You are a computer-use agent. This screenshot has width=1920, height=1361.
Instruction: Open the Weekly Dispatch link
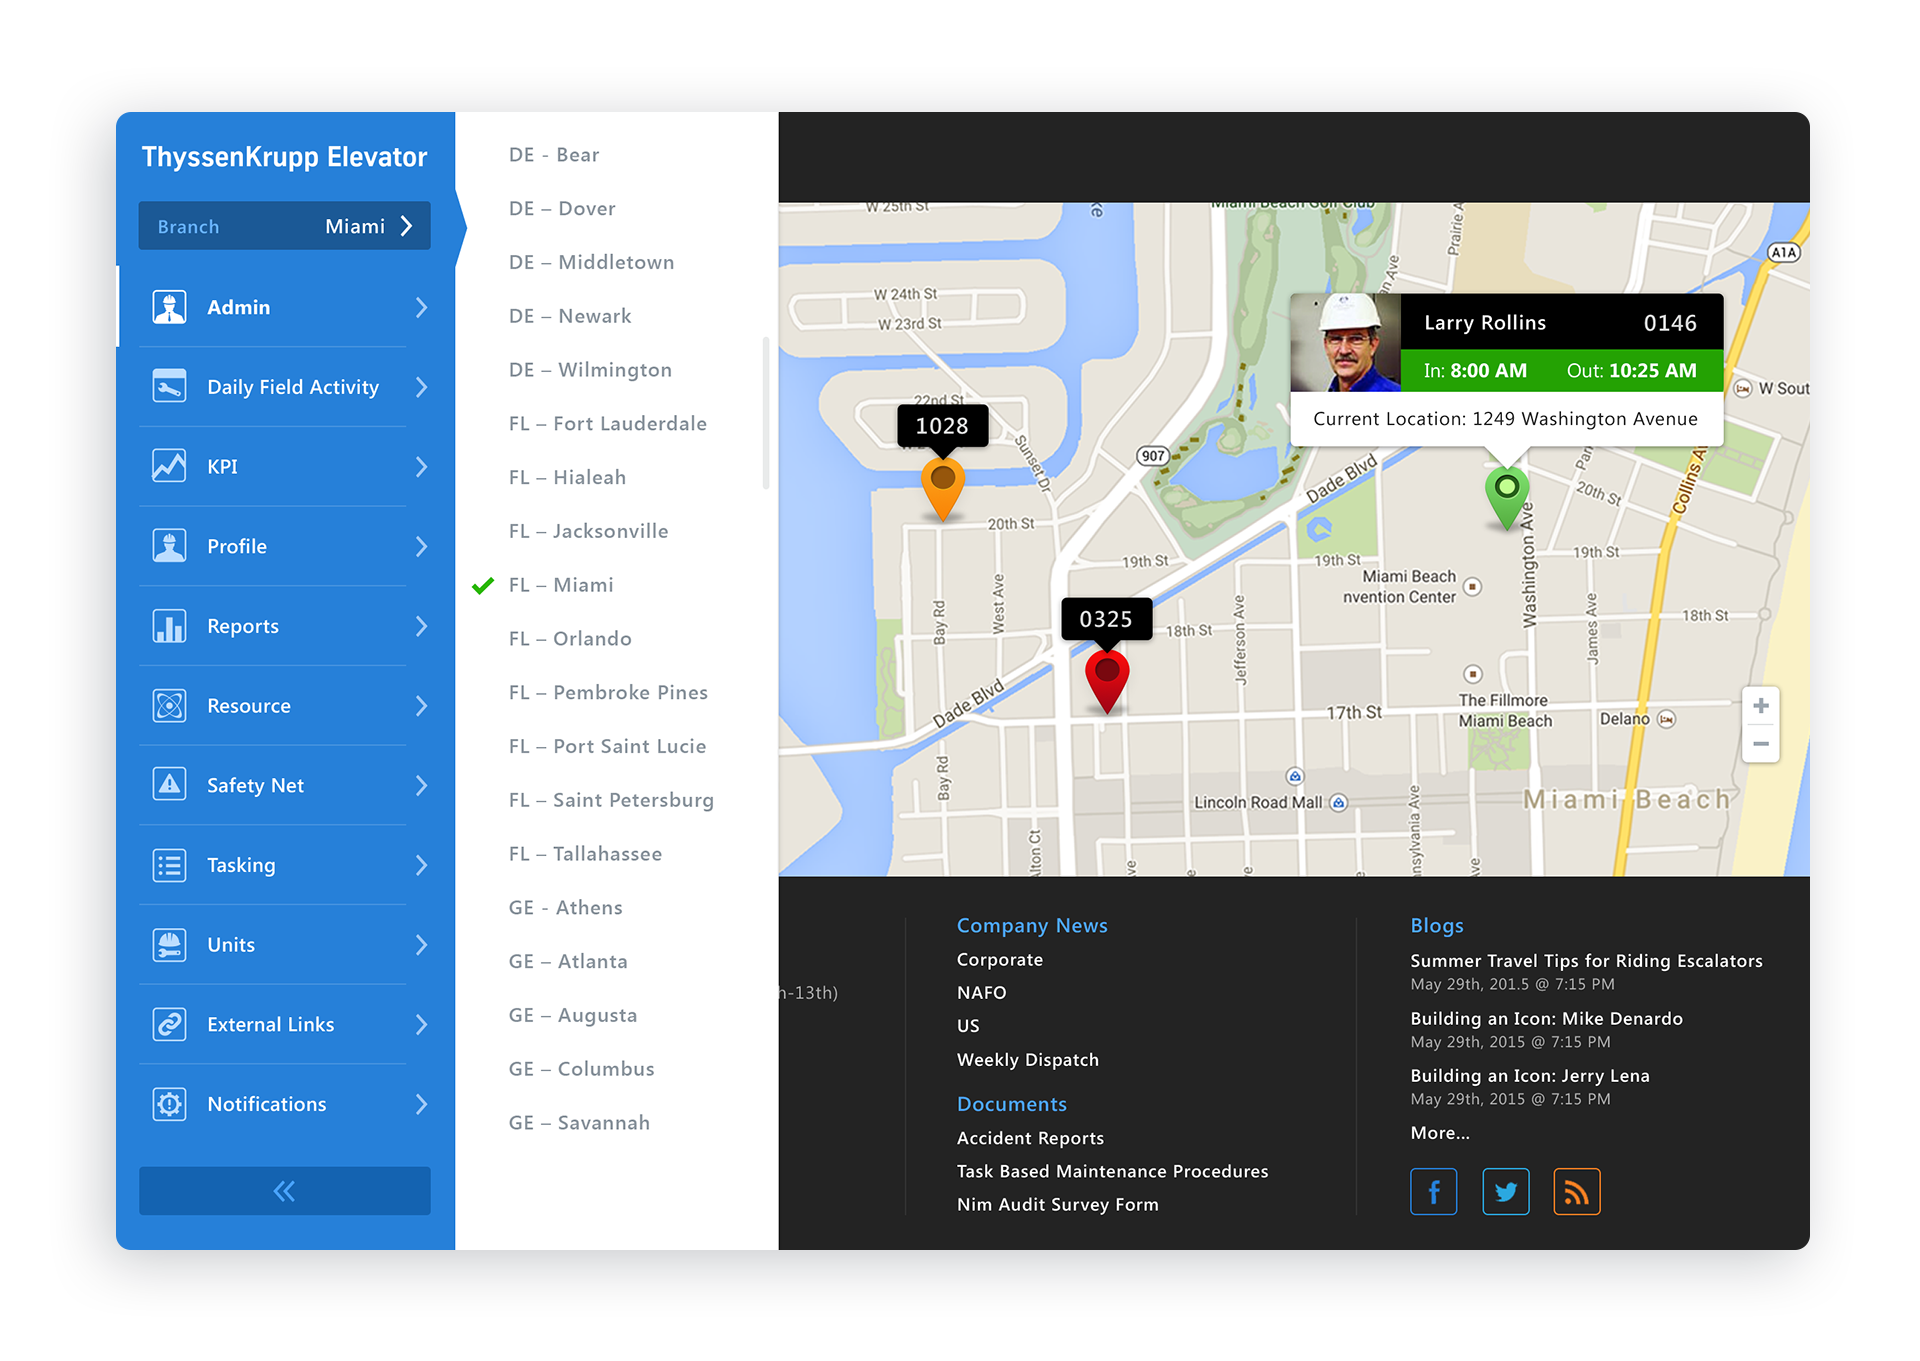point(1028,1060)
